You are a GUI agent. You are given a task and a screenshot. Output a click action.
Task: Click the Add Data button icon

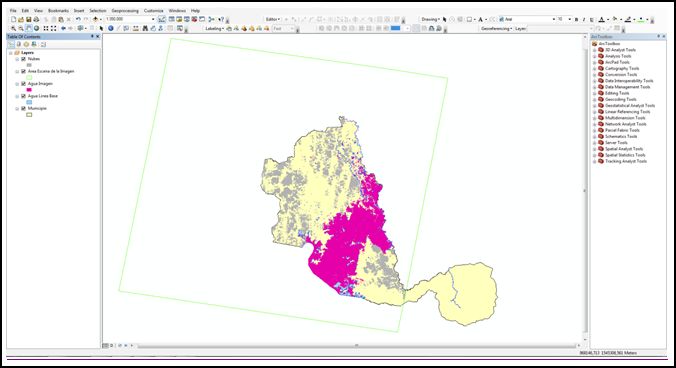click(95, 19)
